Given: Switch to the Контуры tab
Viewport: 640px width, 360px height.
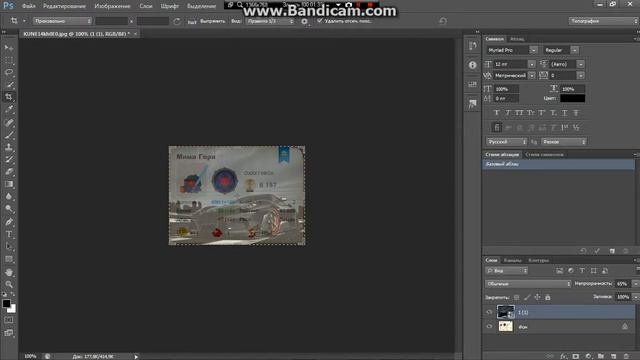Looking at the screenshot, I should pos(538,260).
